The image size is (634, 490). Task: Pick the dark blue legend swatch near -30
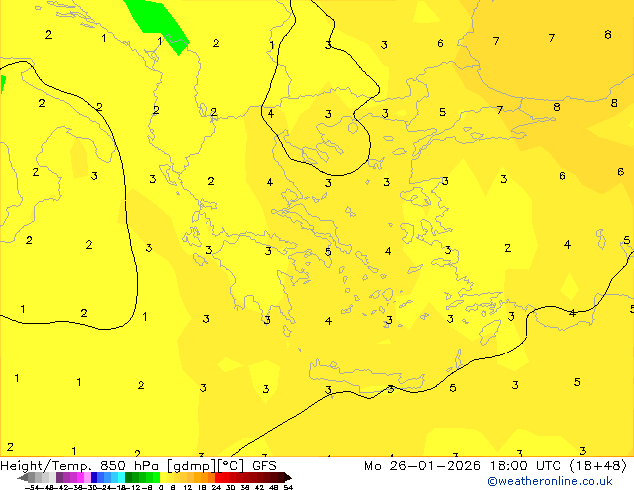(94, 477)
